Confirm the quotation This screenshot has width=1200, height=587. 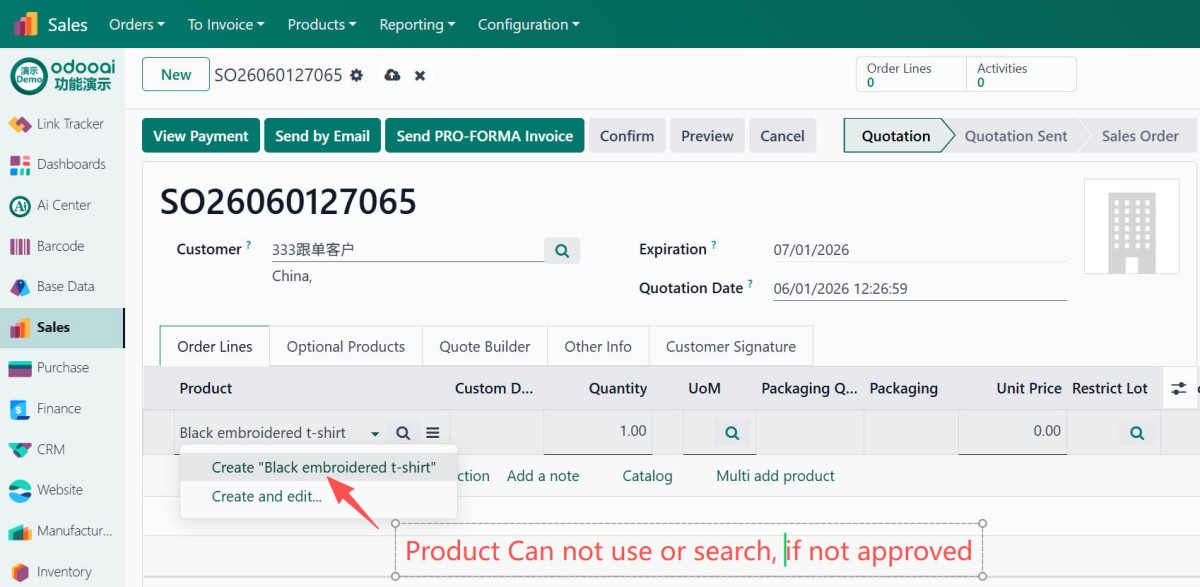627,136
